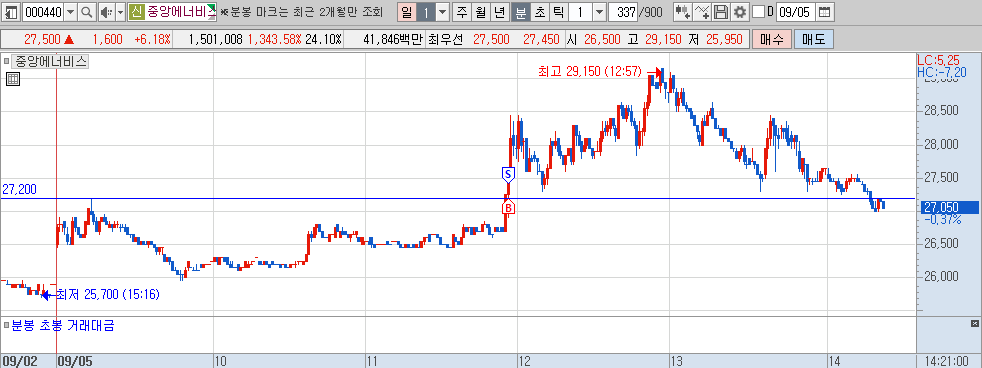Click the speaker sound alert icon
This screenshot has width=982, height=368.
(x=106, y=12)
